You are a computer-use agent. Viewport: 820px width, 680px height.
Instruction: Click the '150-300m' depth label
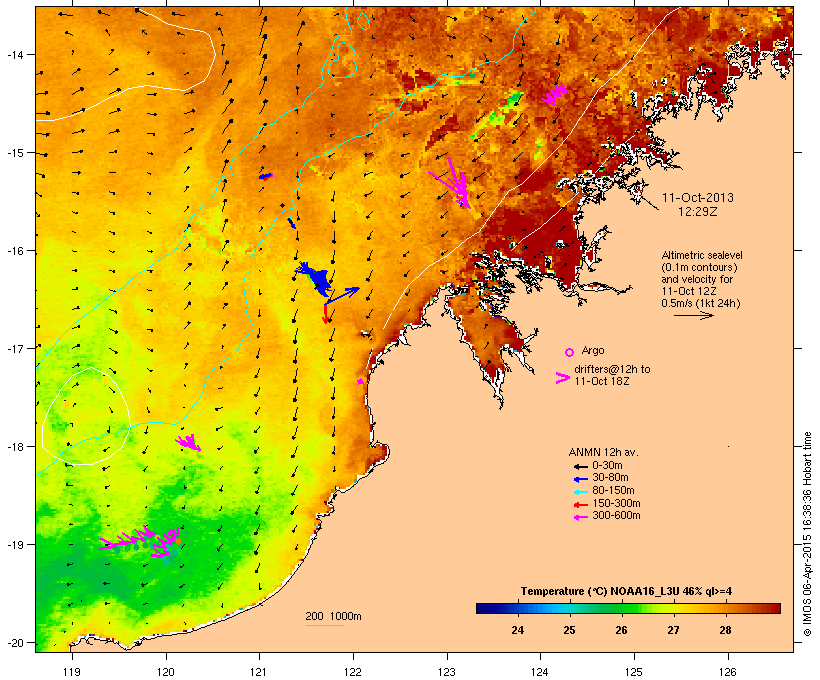pyautogui.click(x=616, y=503)
